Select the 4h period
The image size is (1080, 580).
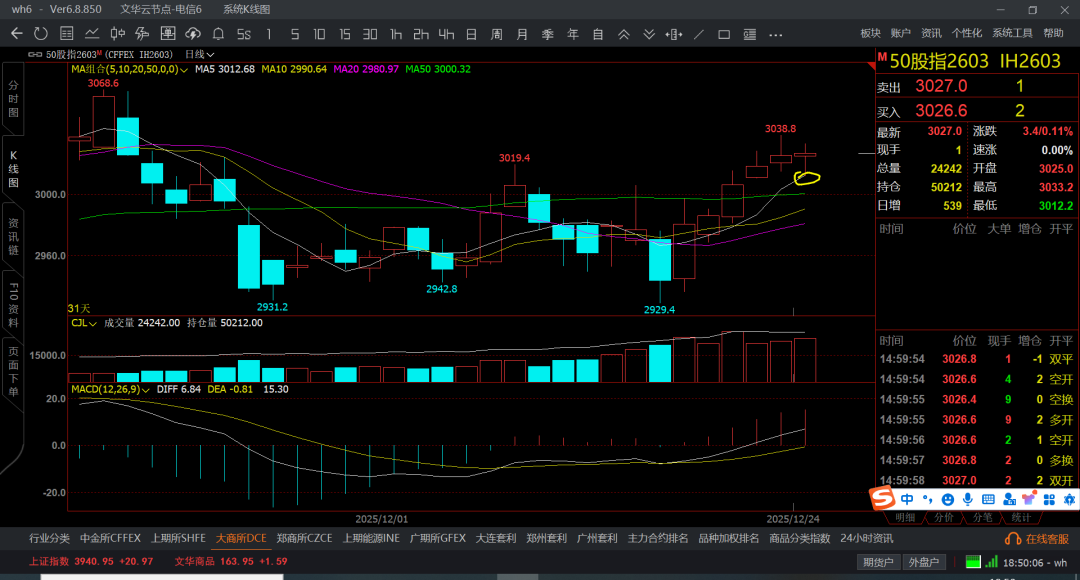point(446,34)
